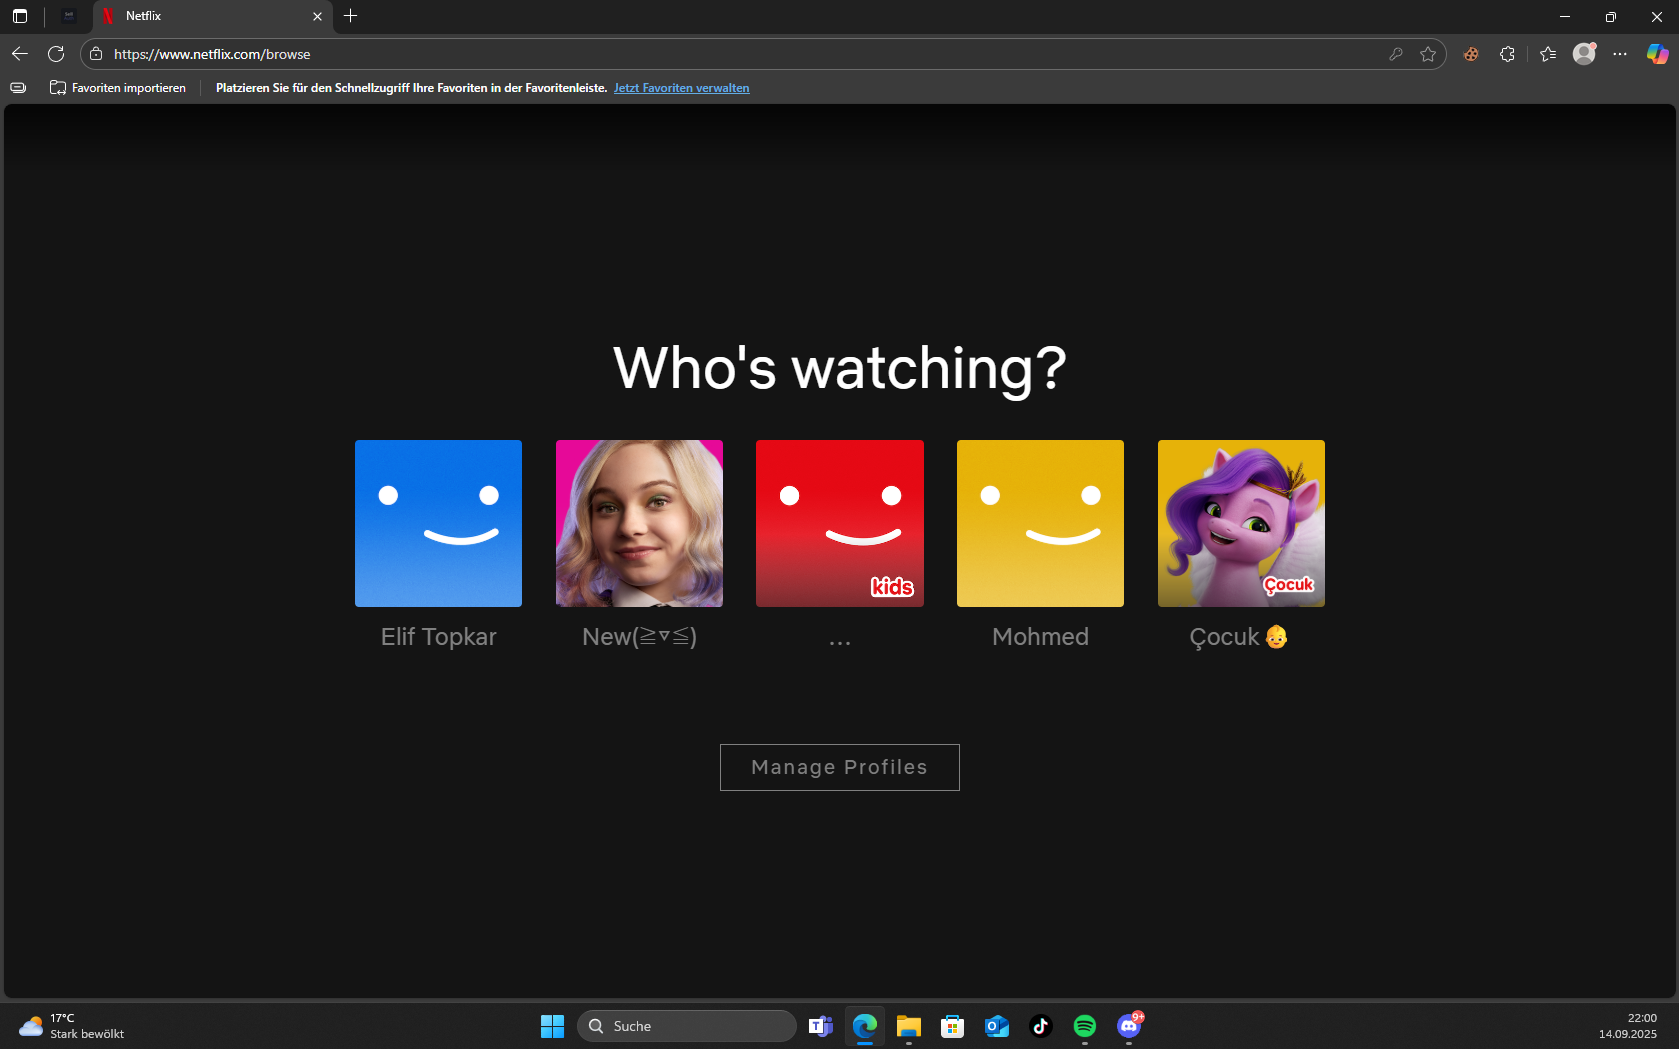Image resolution: width=1679 pixels, height=1049 pixels.
Task: Open a new browser tab
Action: coord(350,16)
